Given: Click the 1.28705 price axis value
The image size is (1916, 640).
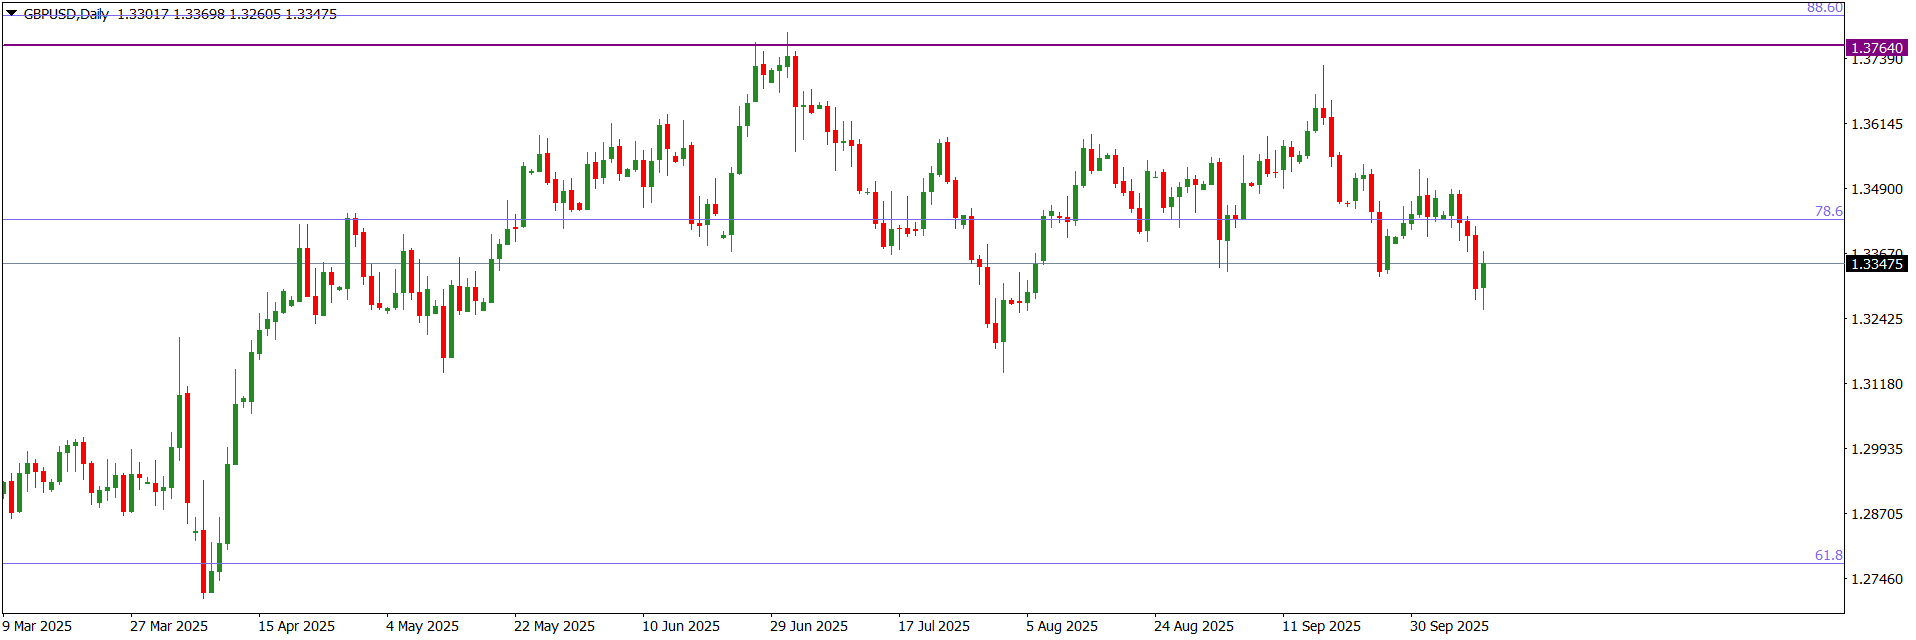Looking at the screenshot, I should 1877,514.
